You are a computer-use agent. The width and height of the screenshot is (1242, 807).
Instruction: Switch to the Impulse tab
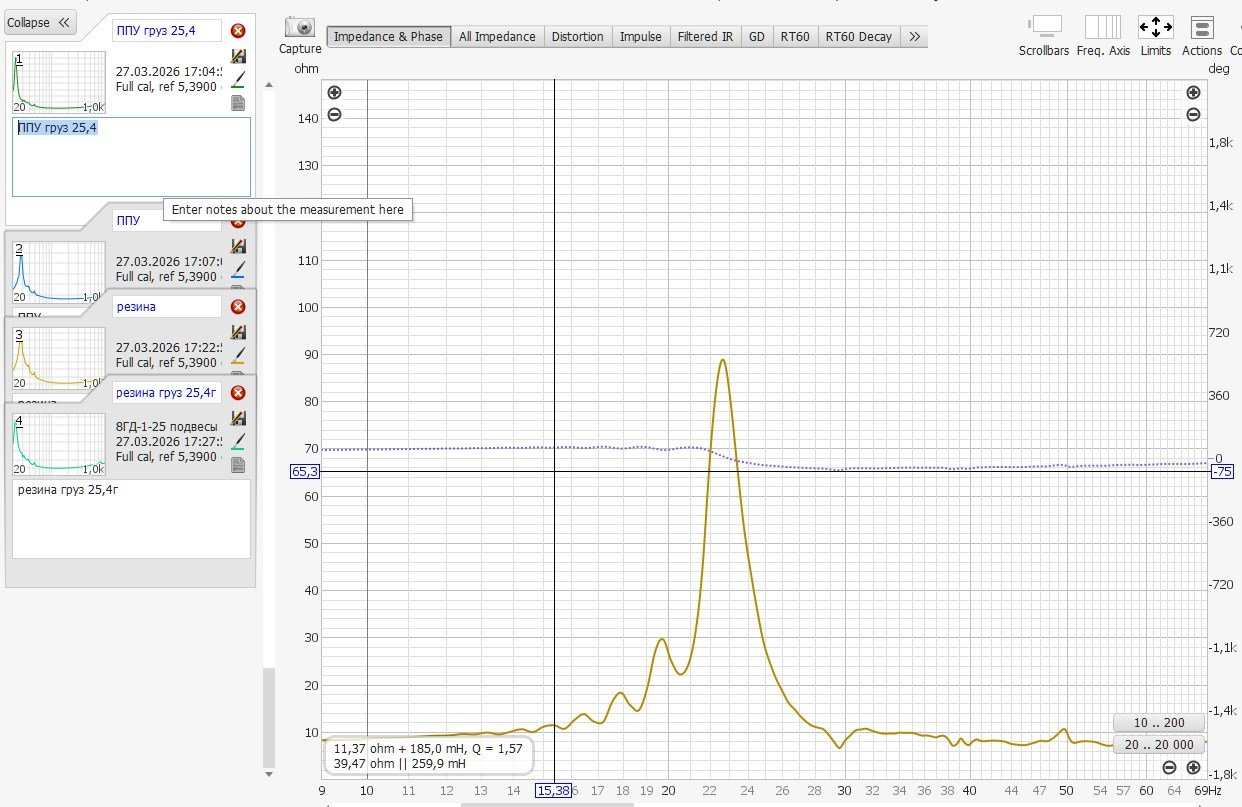[640, 37]
